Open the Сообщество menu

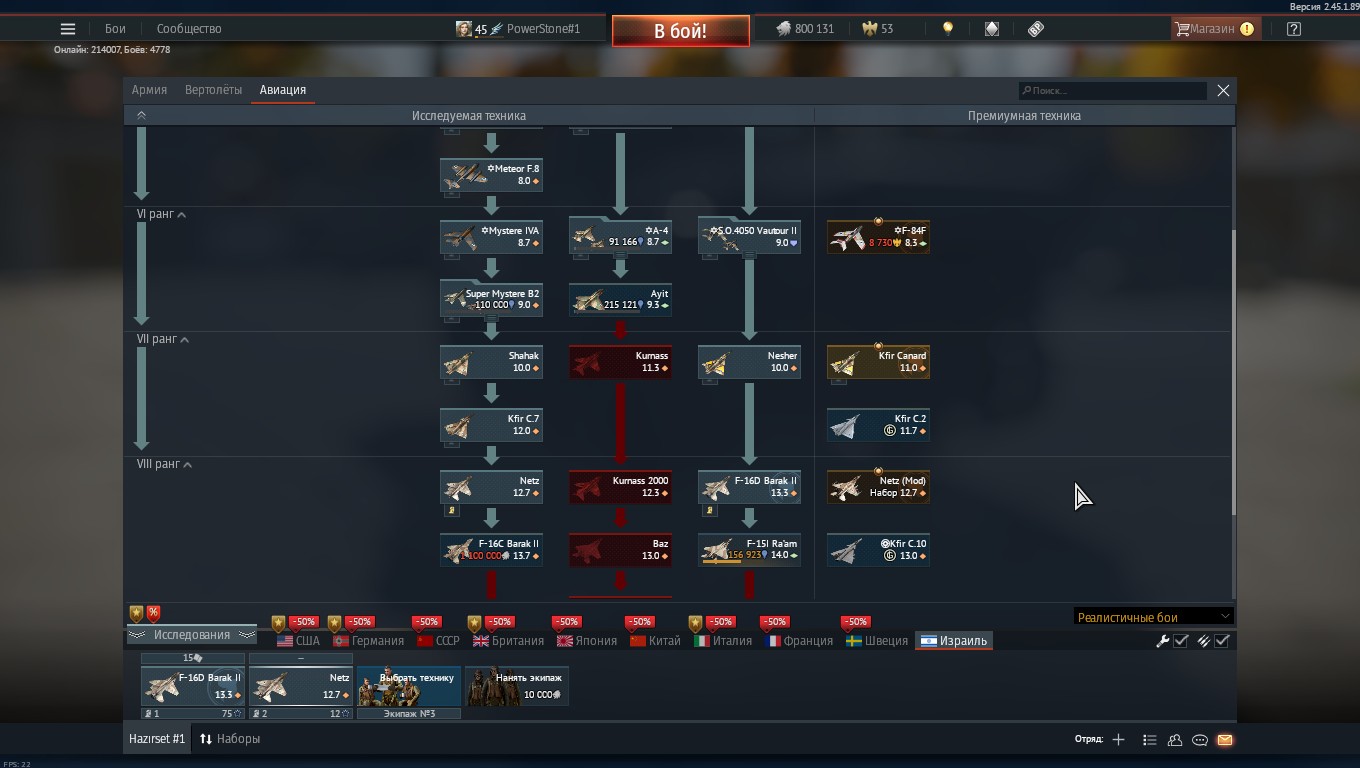click(189, 29)
